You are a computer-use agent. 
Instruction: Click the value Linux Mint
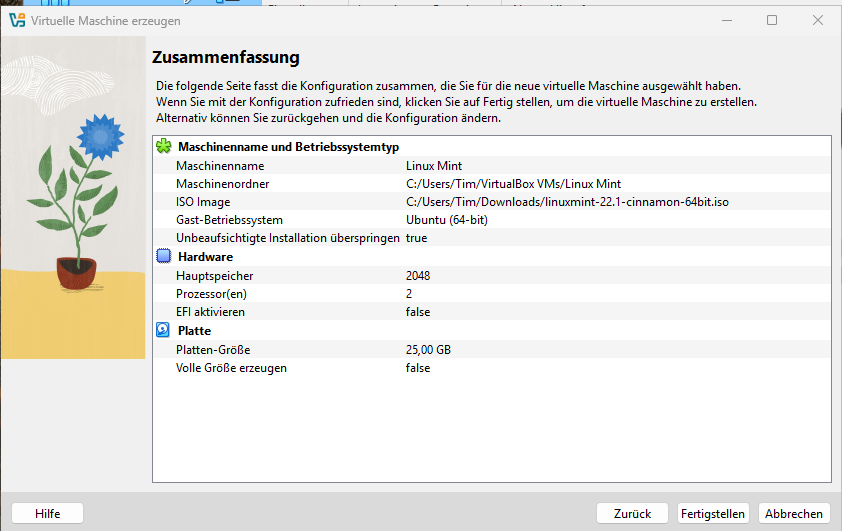434,166
